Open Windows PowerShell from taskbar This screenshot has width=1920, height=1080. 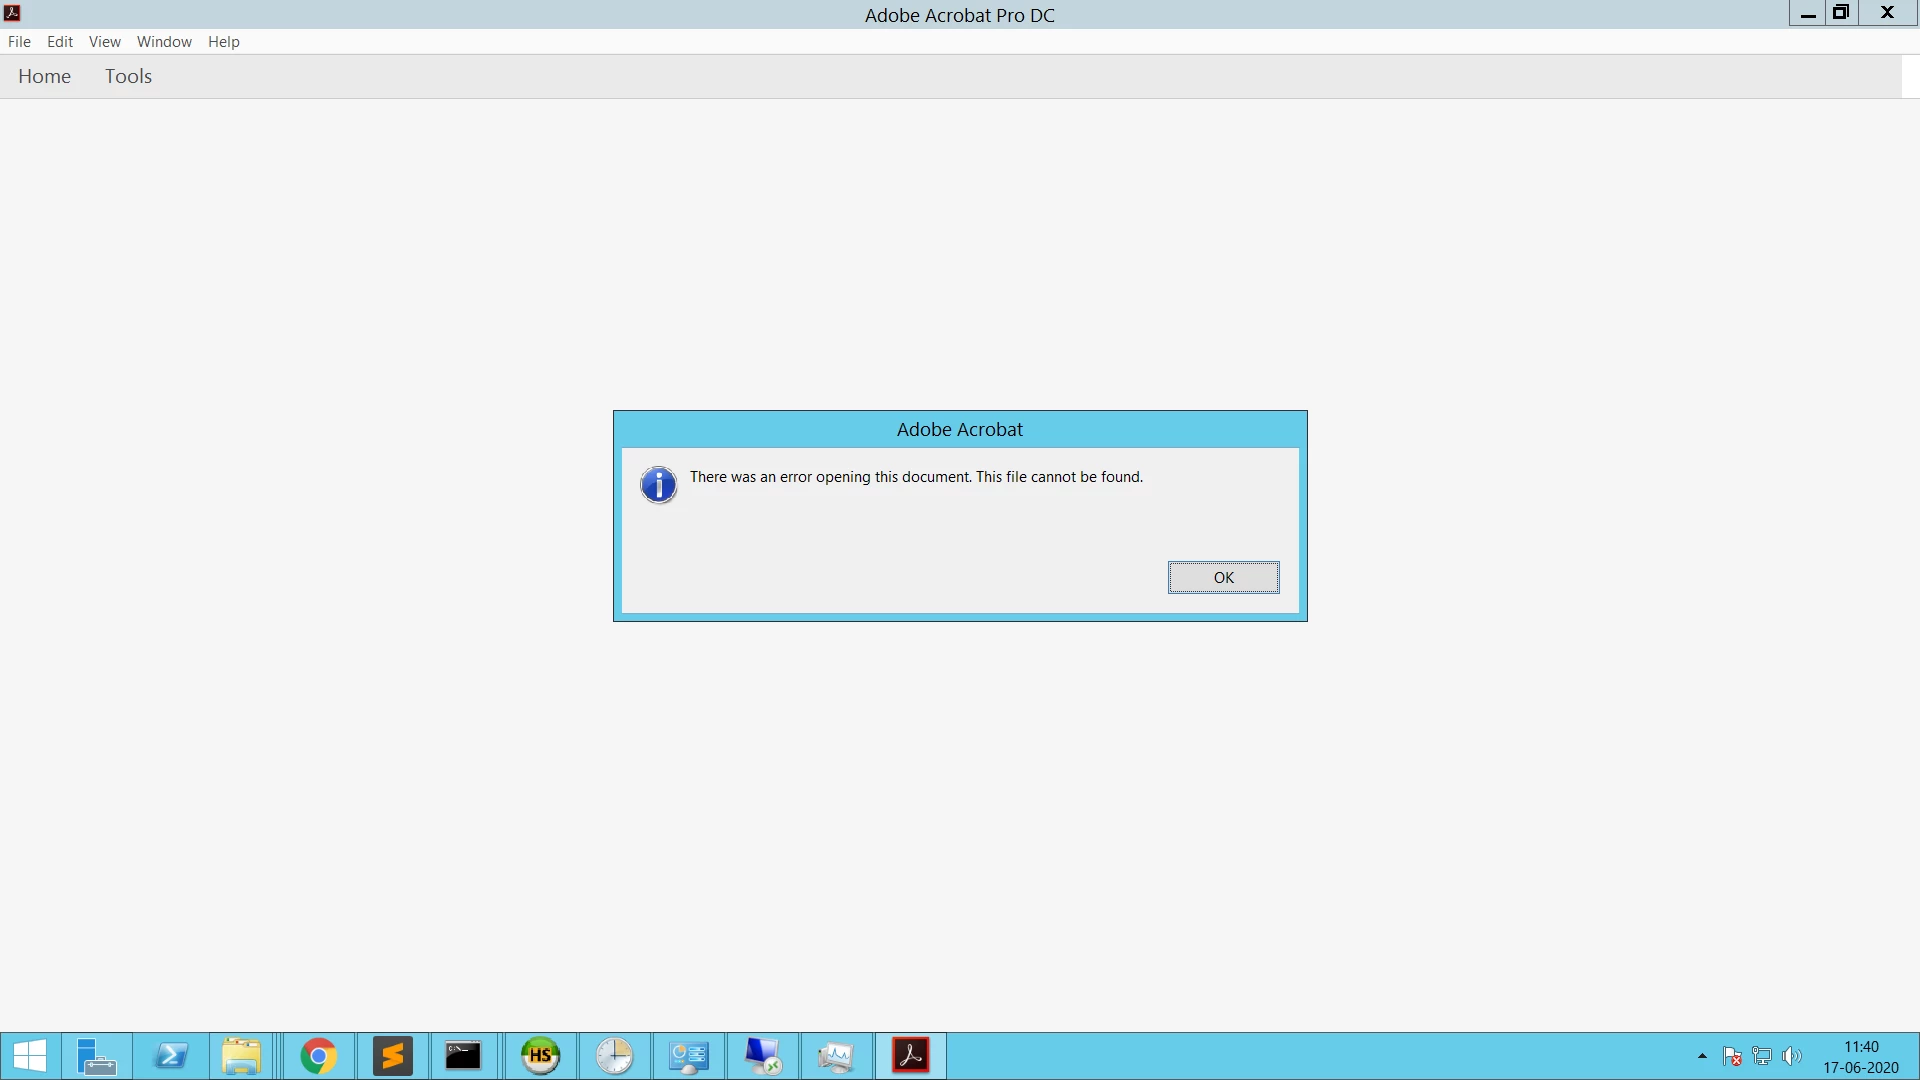click(x=171, y=1056)
